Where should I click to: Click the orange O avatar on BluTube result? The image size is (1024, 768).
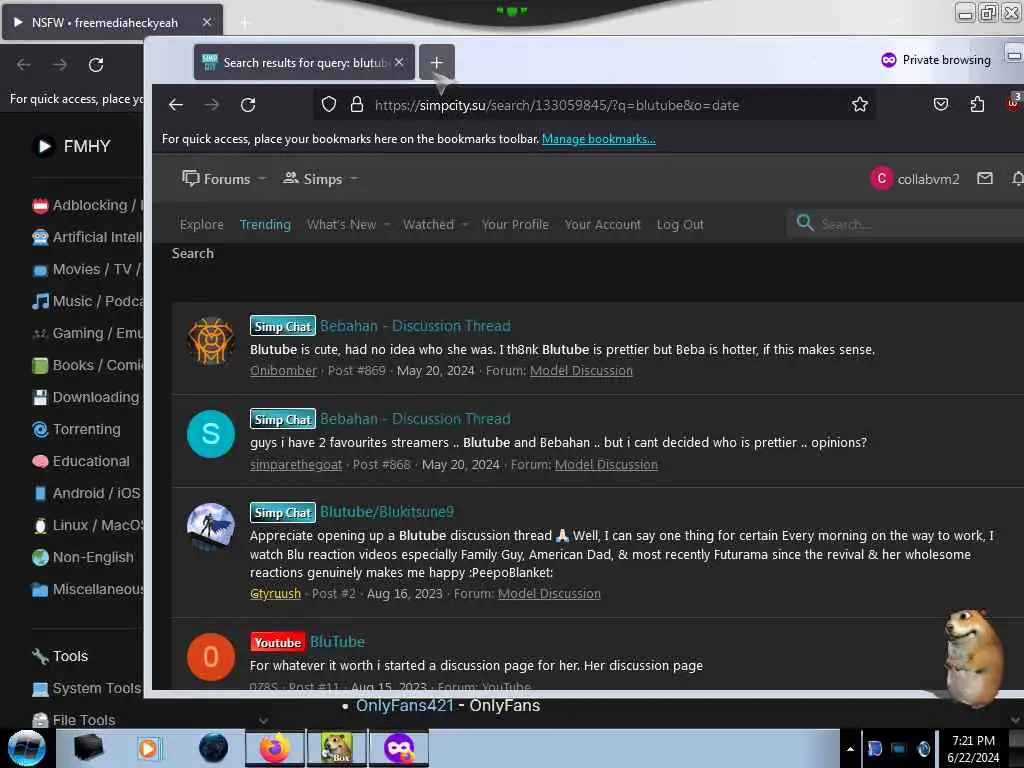pos(210,657)
